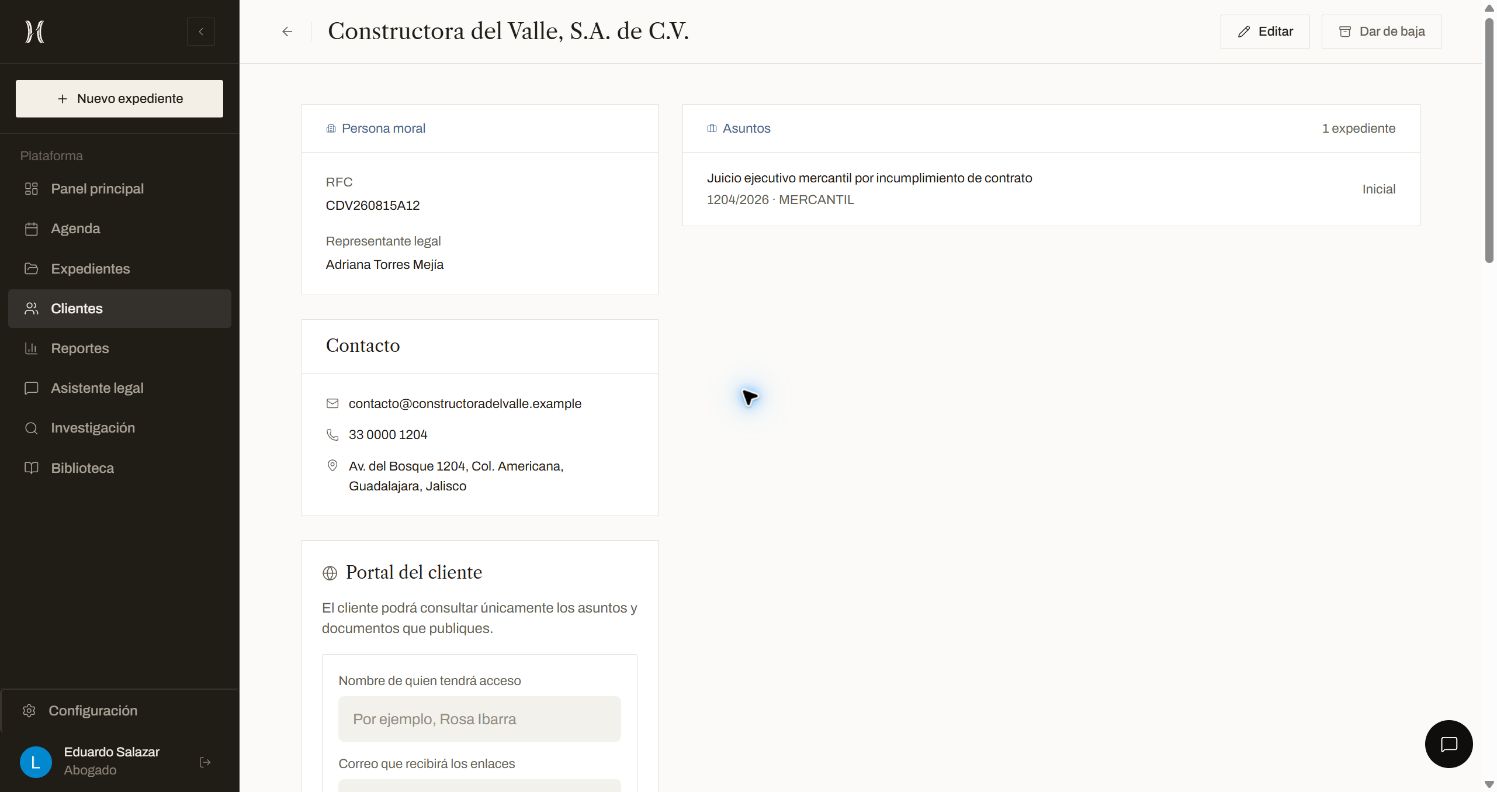Click the phone number 33 0000 1204
The height and width of the screenshot is (792, 1497).
click(388, 435)
